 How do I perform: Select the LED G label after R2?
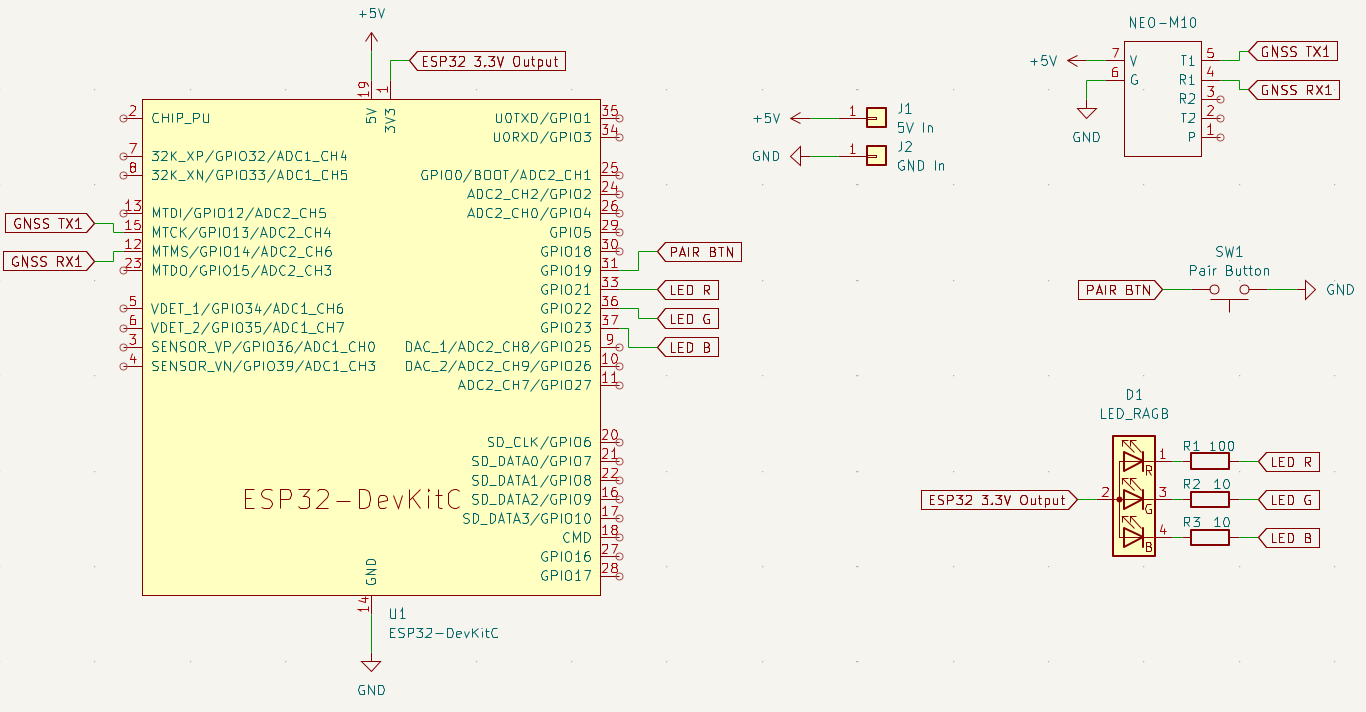point(1289,499)
